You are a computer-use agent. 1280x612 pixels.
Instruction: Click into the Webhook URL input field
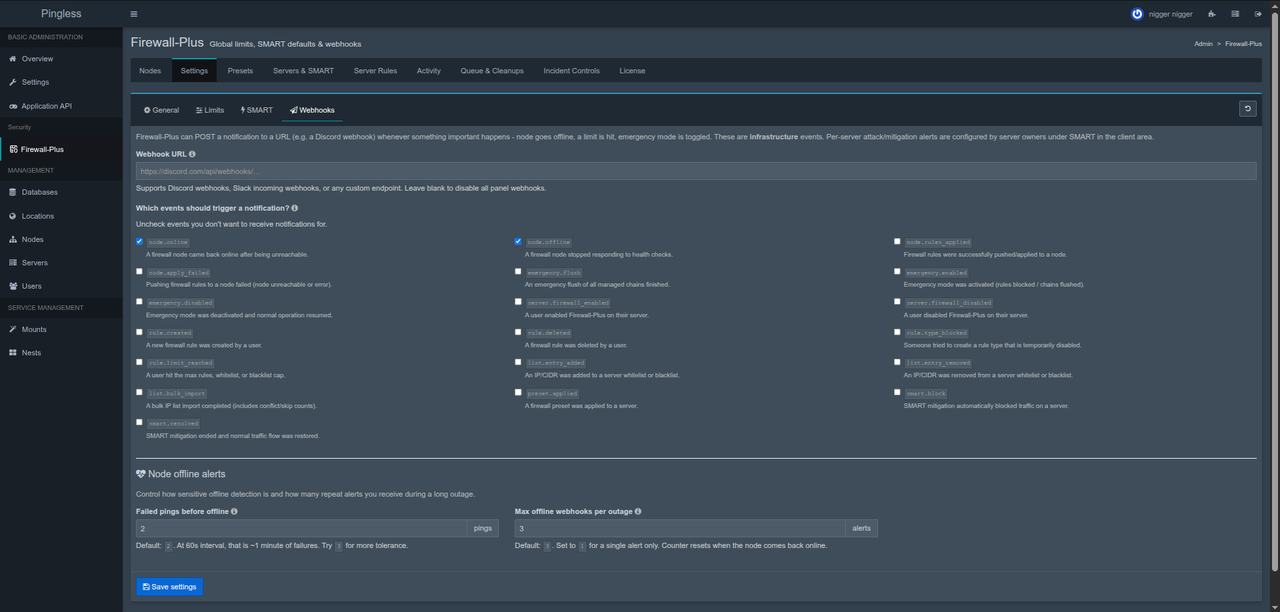point(696,171)
